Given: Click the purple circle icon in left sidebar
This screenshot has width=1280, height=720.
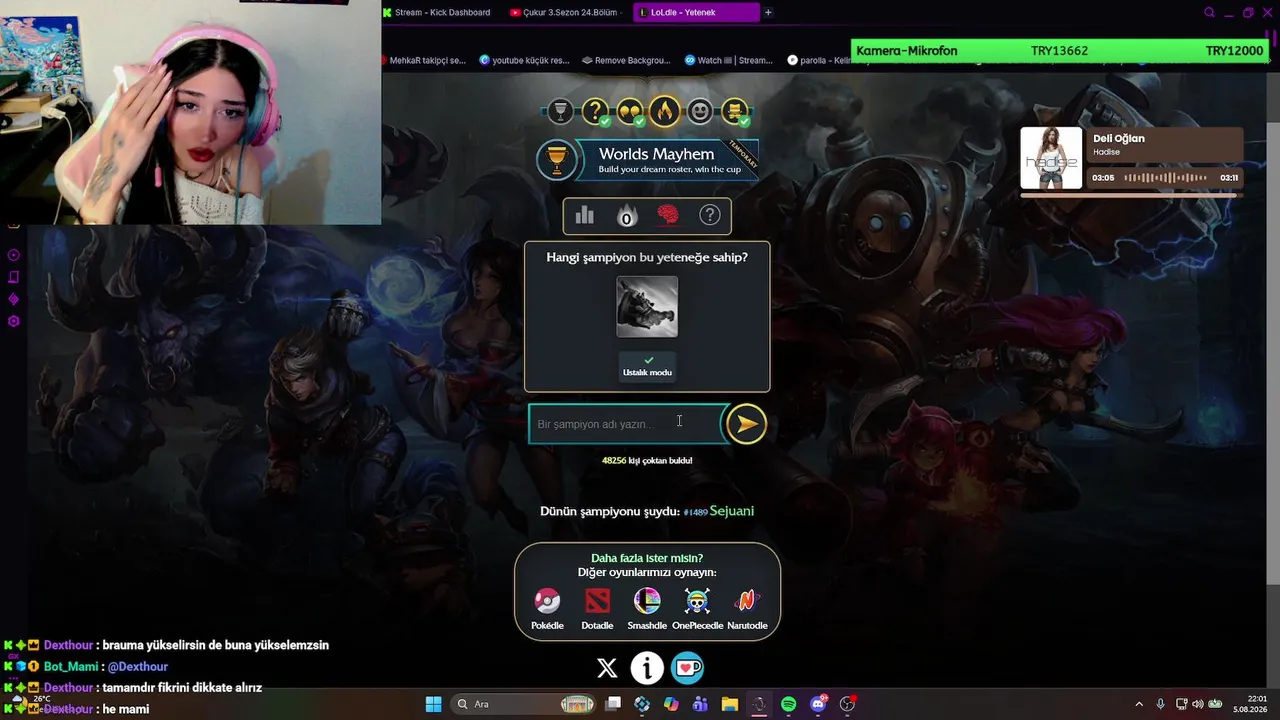Looking at the screenshot, I should (x=14, y=255).
